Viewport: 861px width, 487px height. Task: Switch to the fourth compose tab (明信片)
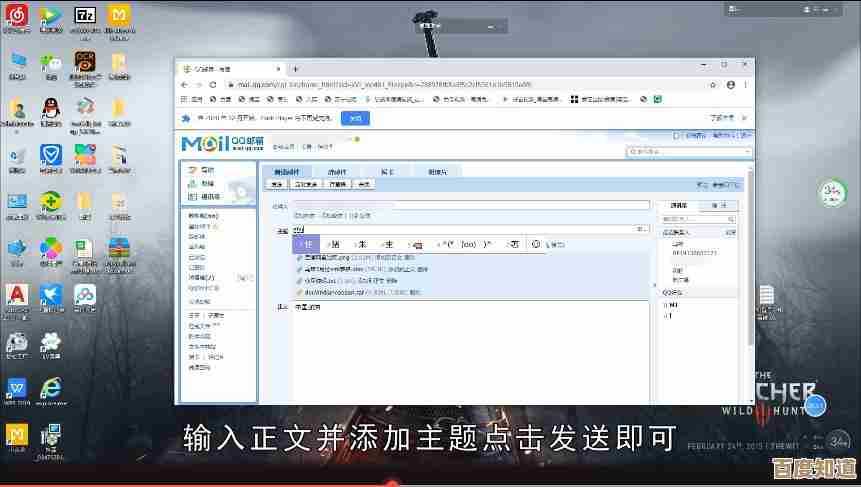coord(438,172)
